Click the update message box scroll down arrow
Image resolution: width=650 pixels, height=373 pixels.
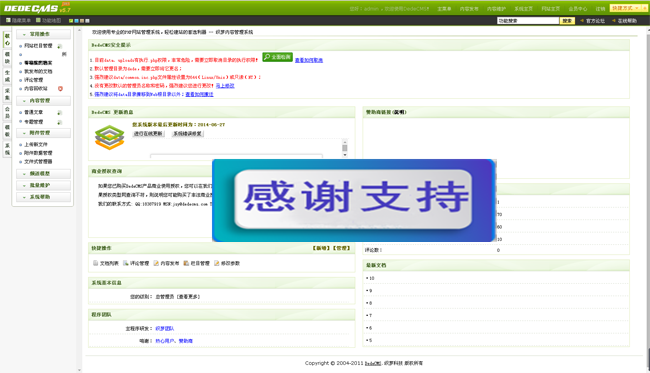pyautogui.click(x=344, y=155)
